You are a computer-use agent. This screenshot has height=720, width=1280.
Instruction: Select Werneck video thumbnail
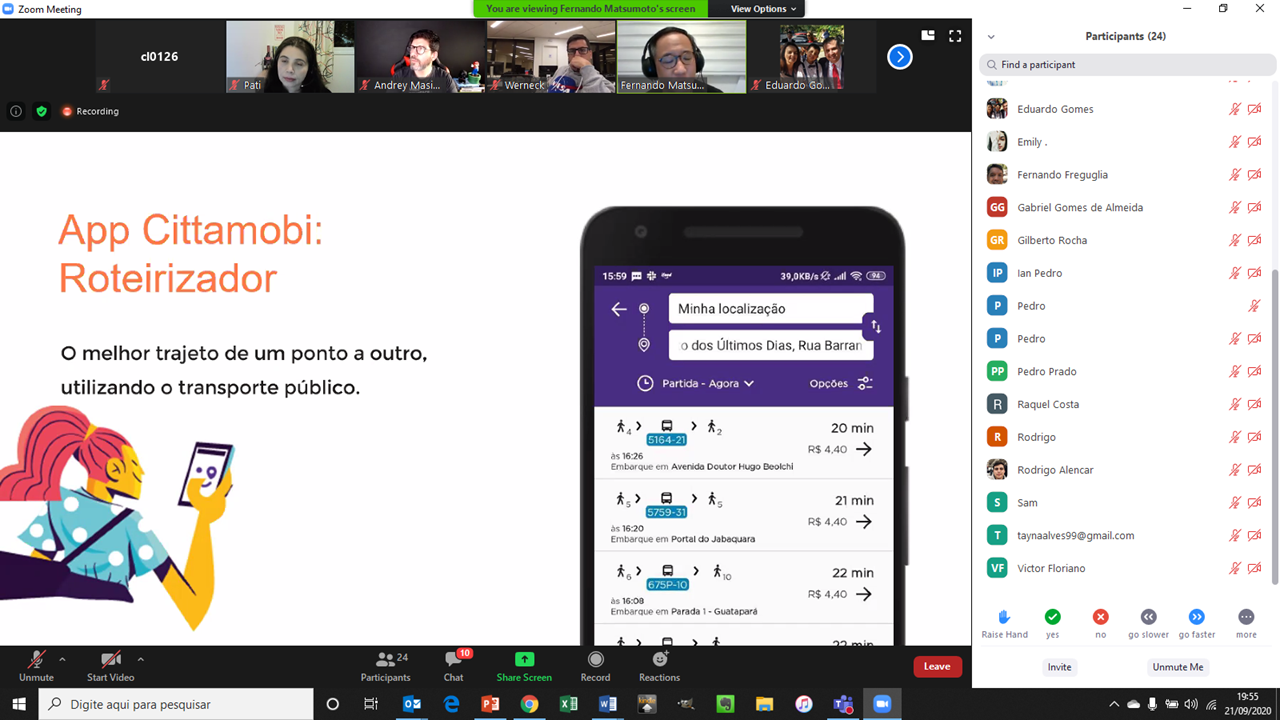(x=550, y=57)
